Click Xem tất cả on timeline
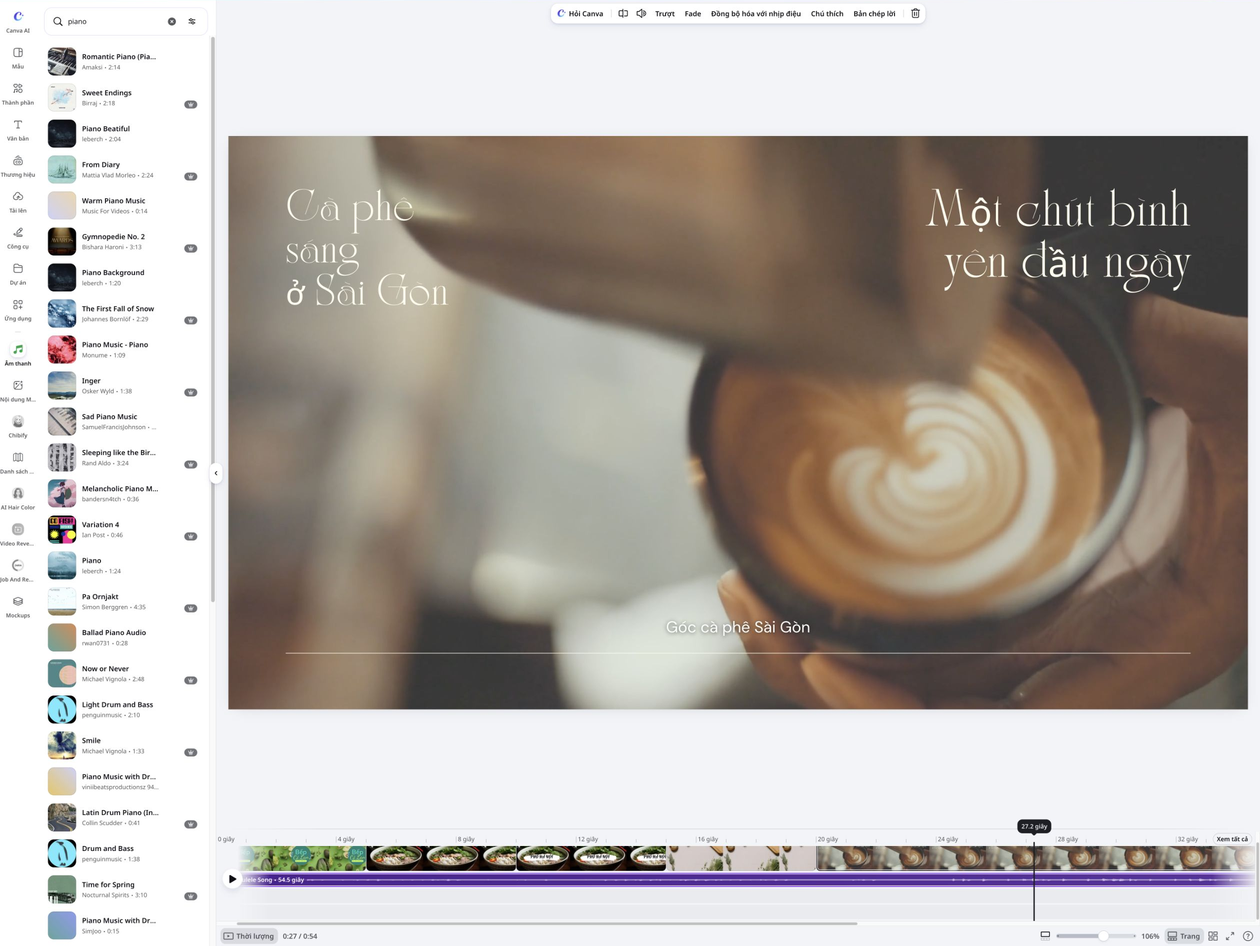The image size is (1260, 946). pos(1231,839)
